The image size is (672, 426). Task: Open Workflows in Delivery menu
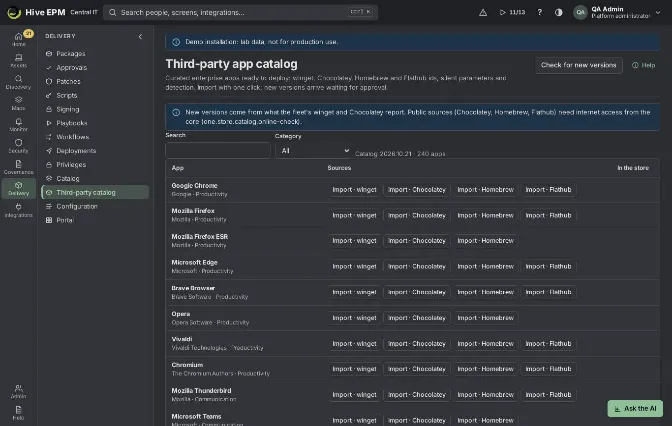95,137
